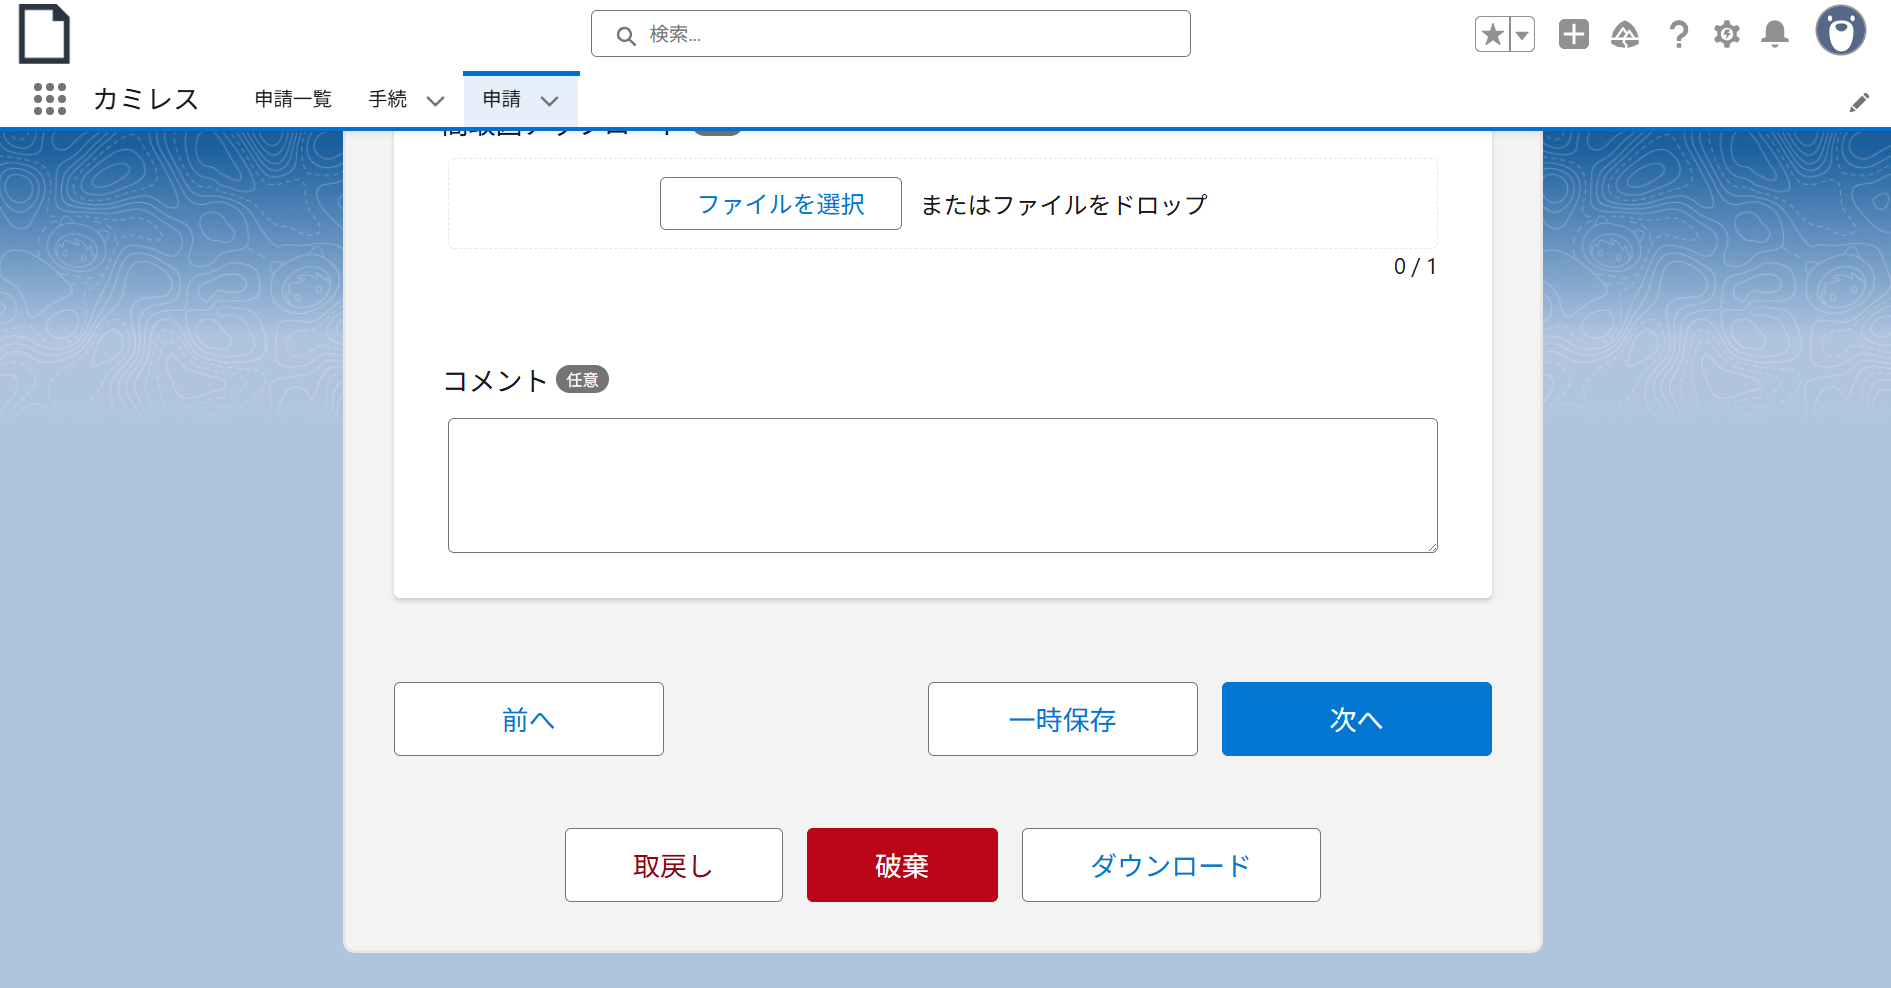
Task: Click the document logo icon
Action: [44, 34]
